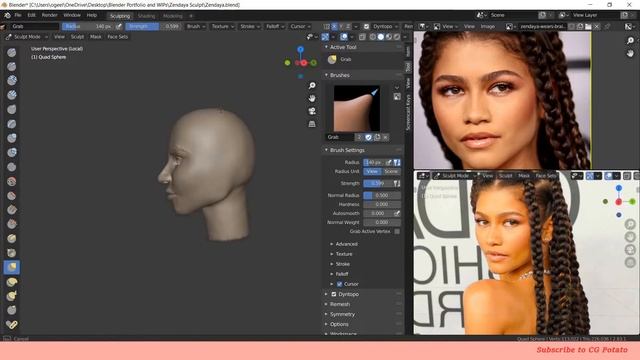
Task: Toggle the Cursor checkbox in sidebar
Action: [x=340, y=284]
